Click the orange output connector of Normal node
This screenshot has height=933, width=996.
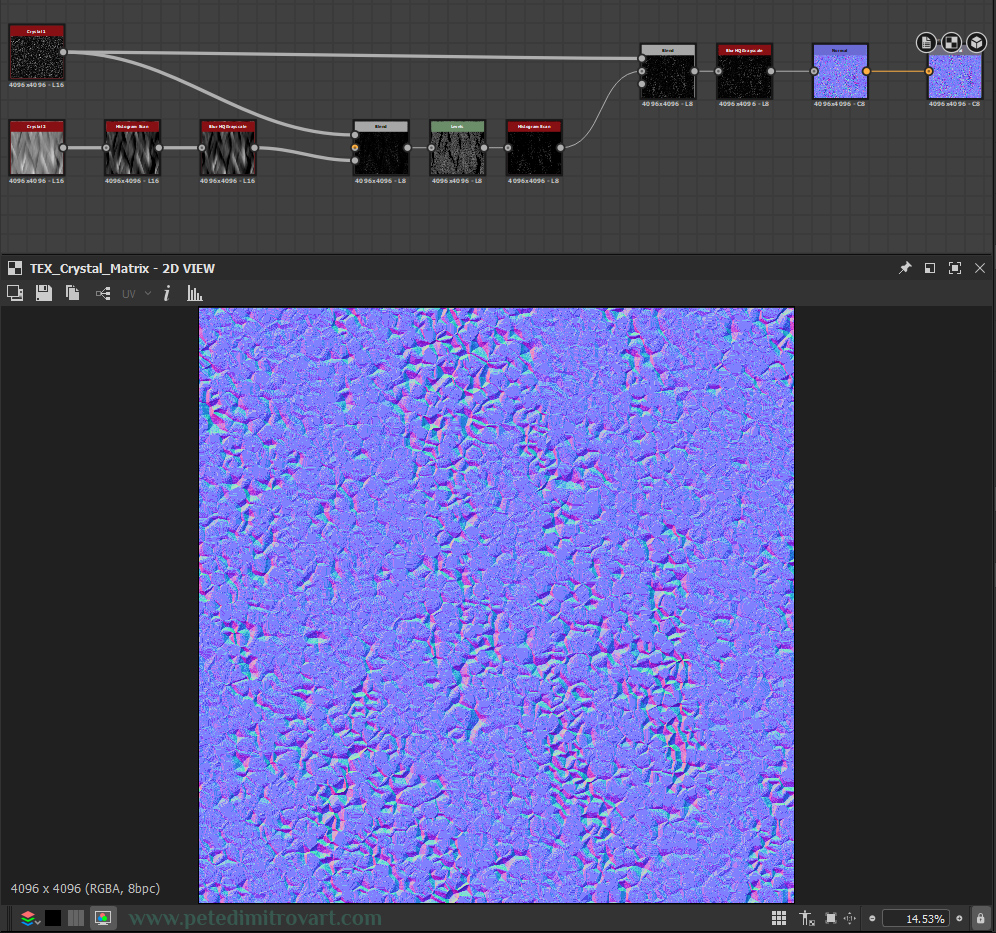pyautogui.click(x=866, y=72)
